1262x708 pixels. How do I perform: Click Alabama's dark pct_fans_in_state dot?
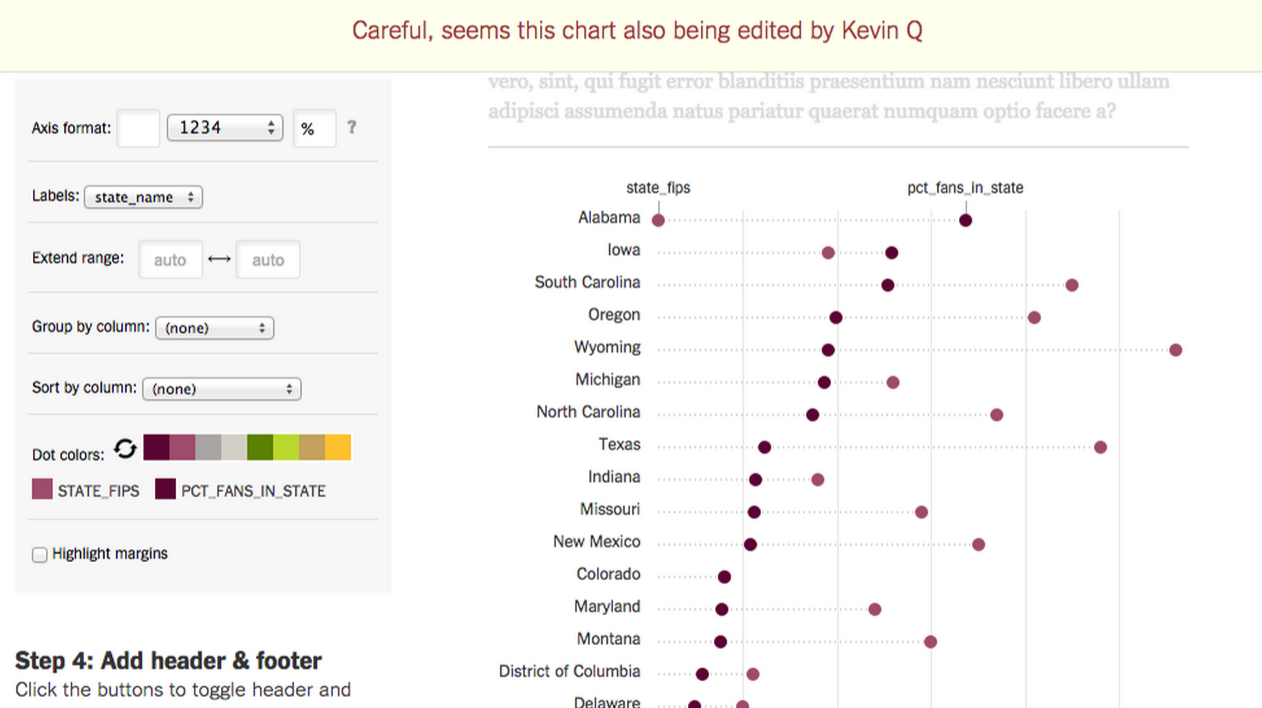[965, 220]
